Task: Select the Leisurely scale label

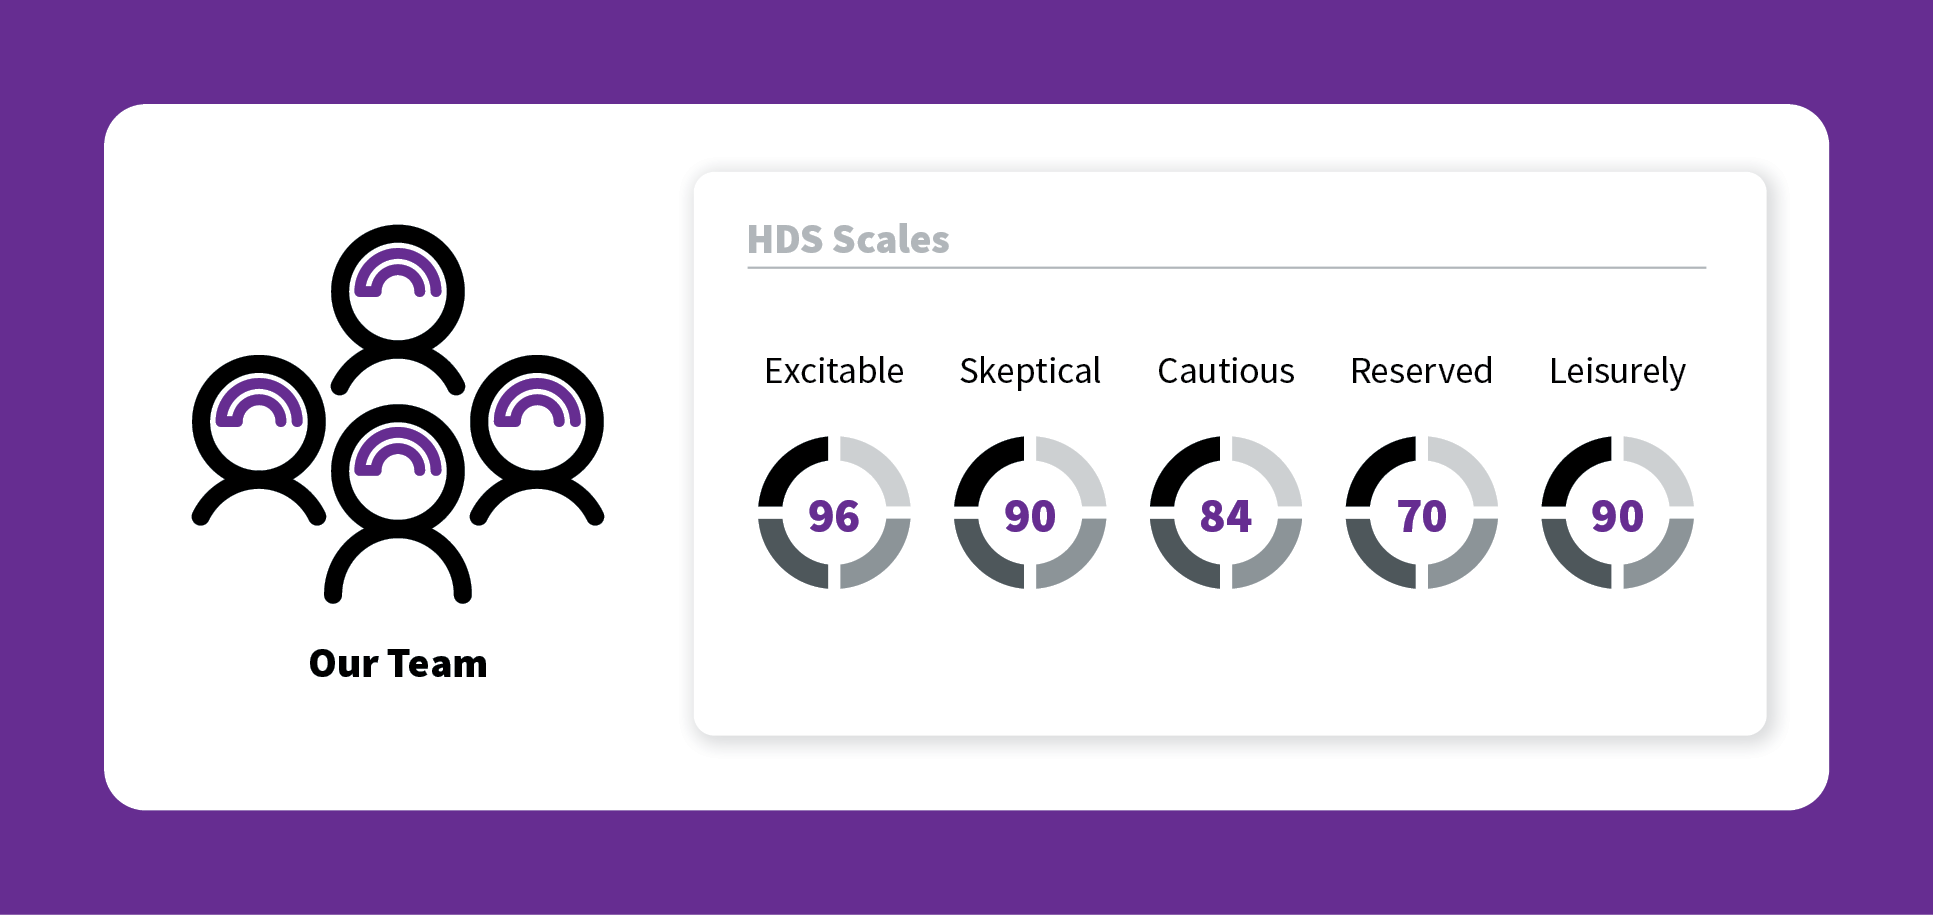Action: coord(1617,372)
